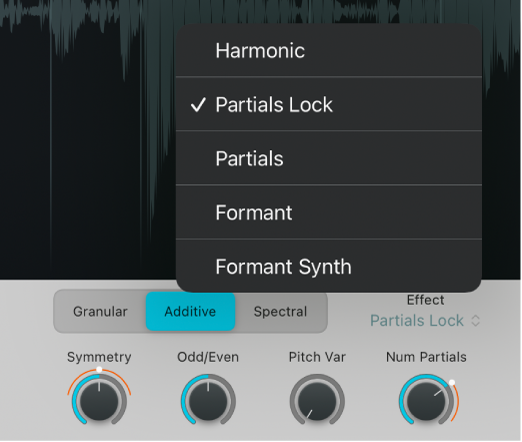
Task: Activate the Additive mode button
Action: [x=190, y=312]
